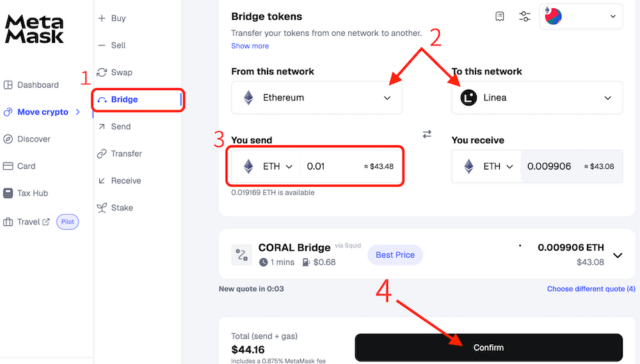Expand the CORAL Bridge quote details
Viewport: 640px width, 364px height.
(x=618, y=255)
